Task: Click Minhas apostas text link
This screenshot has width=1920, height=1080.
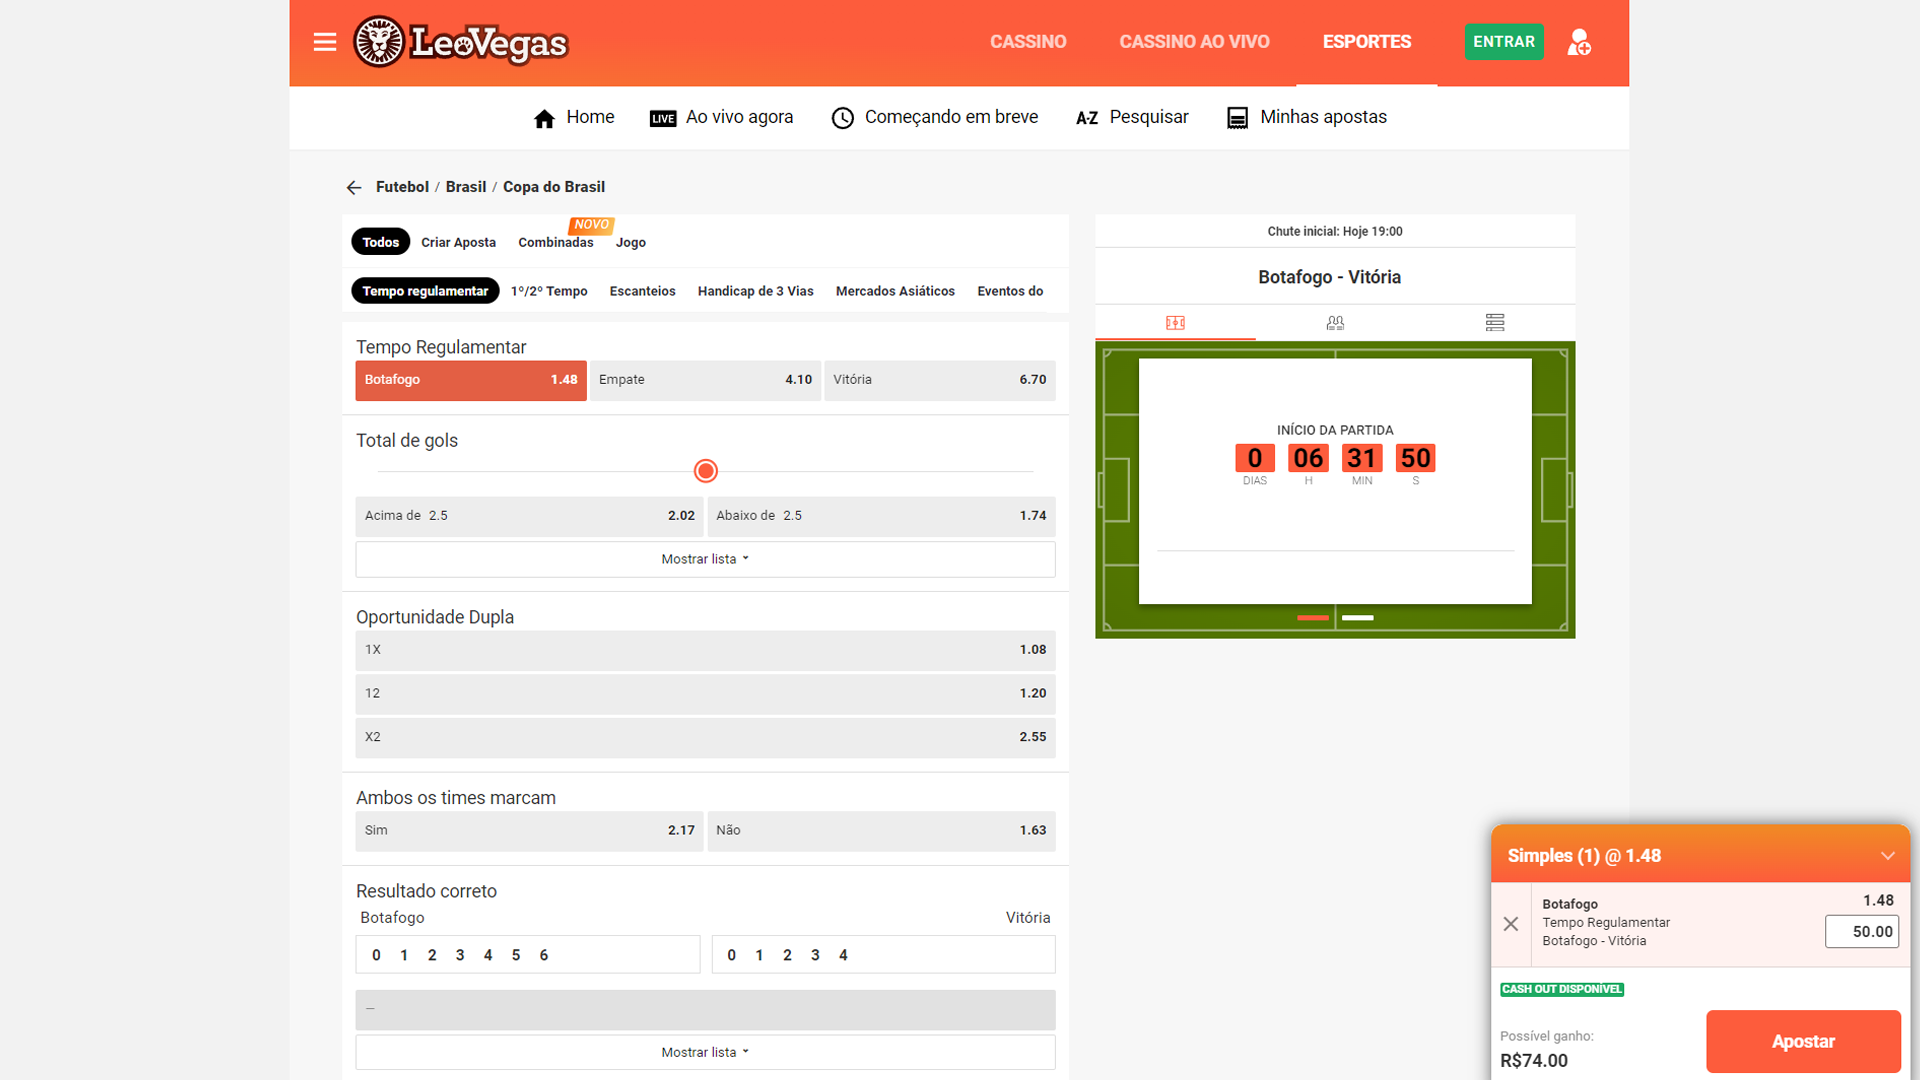Action: [1323, 117]
